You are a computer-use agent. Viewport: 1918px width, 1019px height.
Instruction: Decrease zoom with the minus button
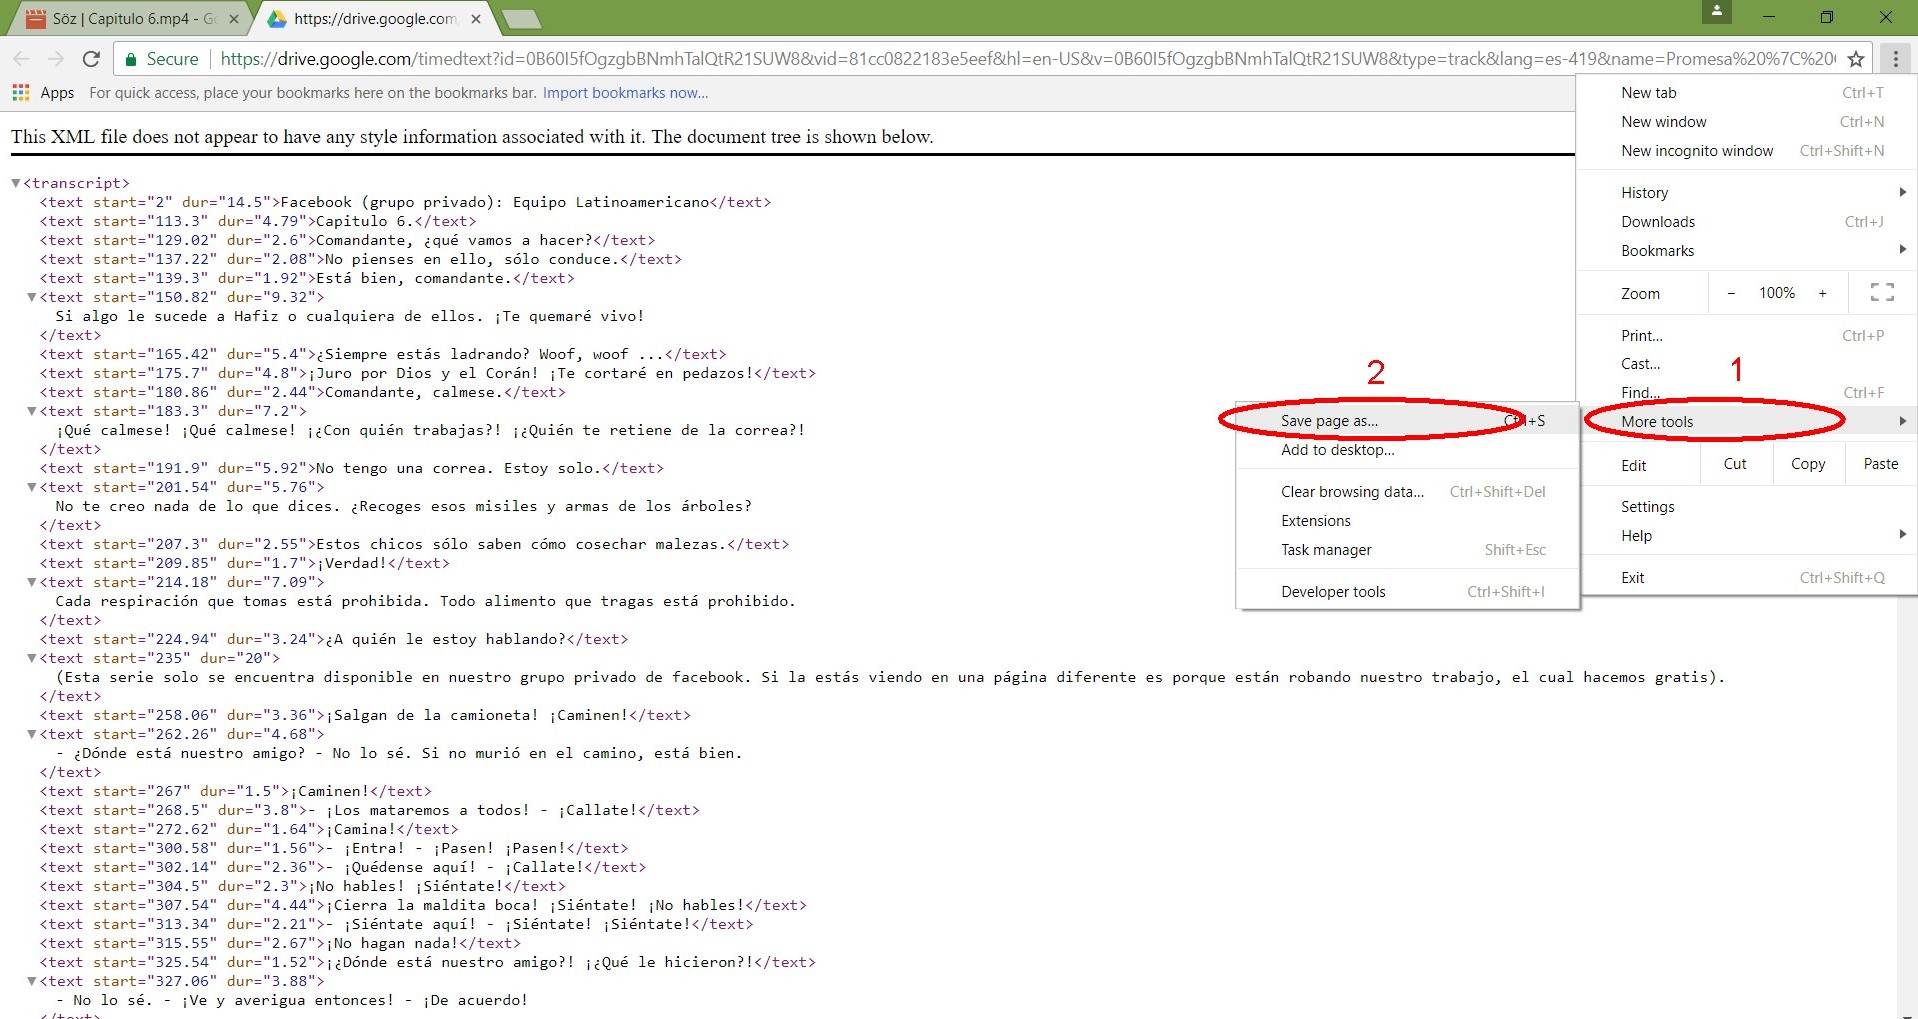point(1731,293)
